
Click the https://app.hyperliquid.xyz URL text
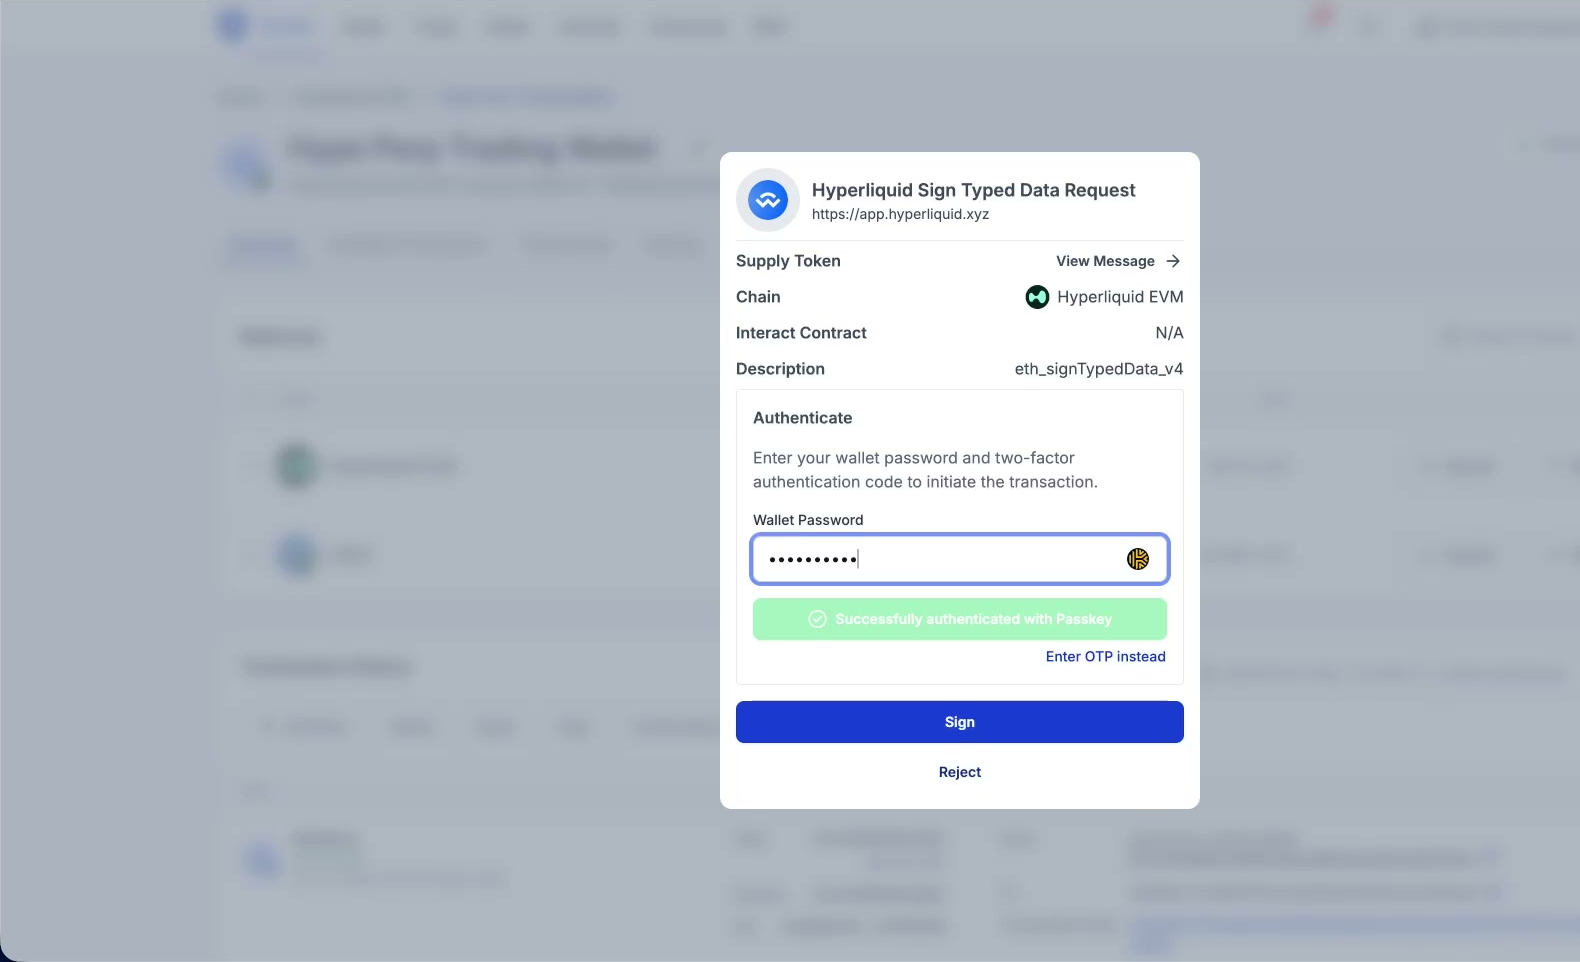900,214
